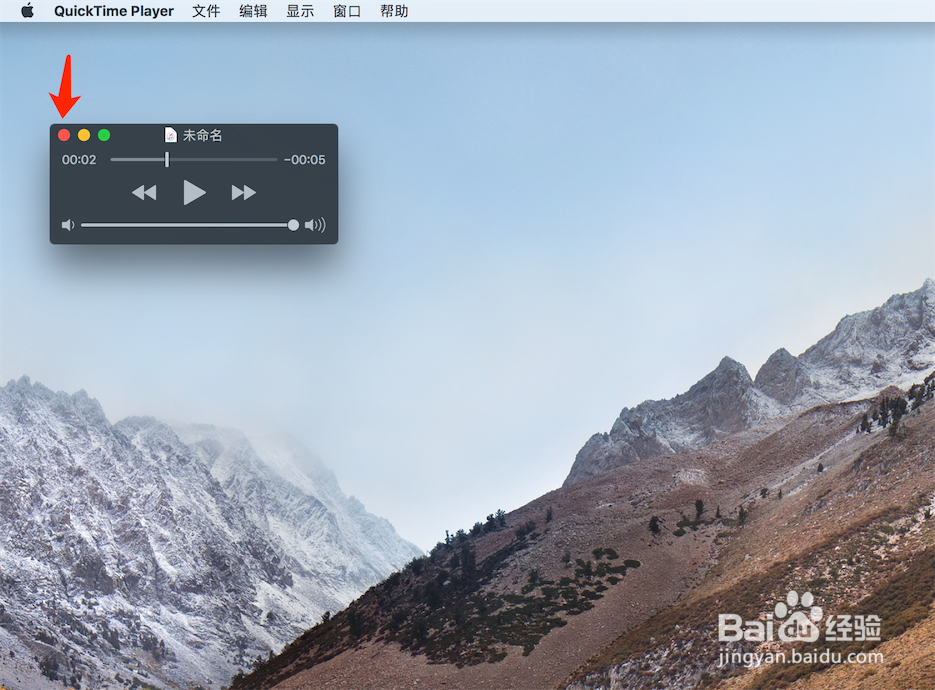Select the Fast-Forward icon
Viewport: 935px width, 690px height.
(x=243, y=192)
